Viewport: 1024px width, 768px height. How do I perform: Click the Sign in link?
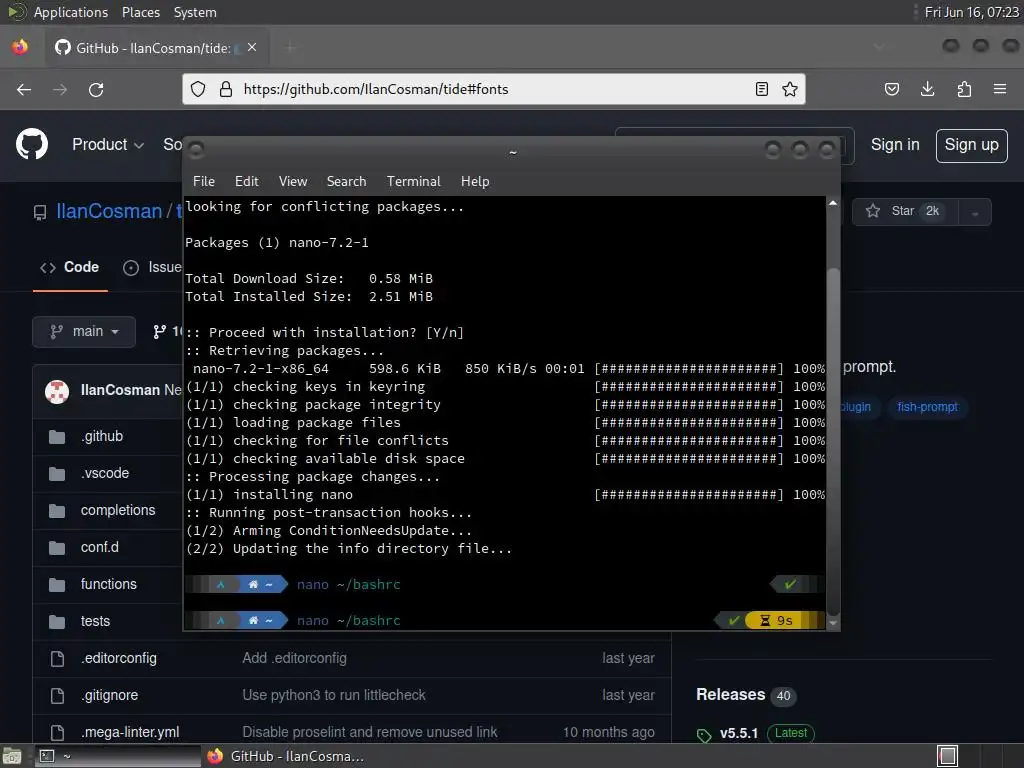[x=895, y=145]
